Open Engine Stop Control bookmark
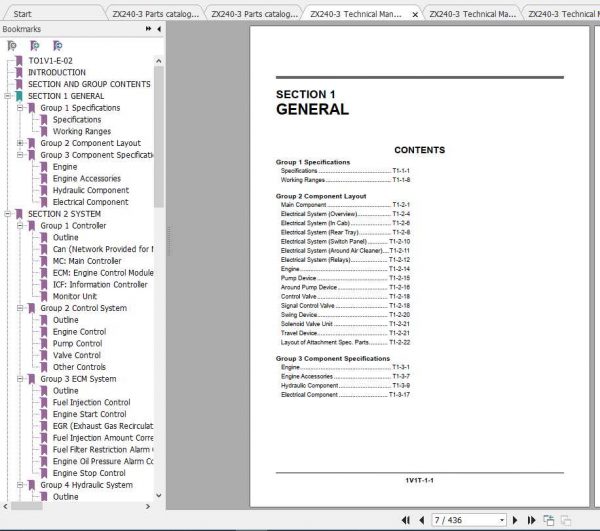 (x=89, y=473)
